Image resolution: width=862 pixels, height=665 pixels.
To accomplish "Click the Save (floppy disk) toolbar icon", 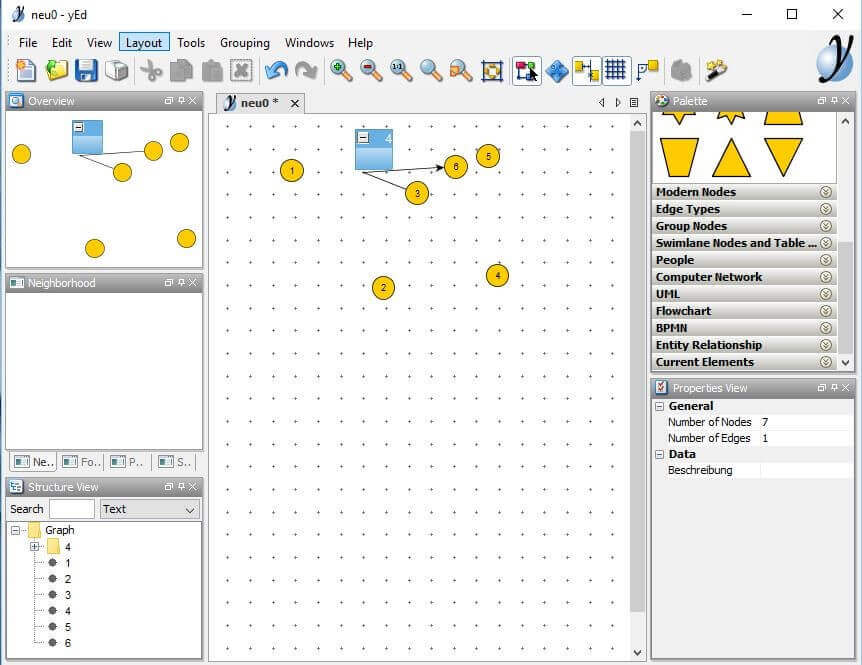I will 86,71.
